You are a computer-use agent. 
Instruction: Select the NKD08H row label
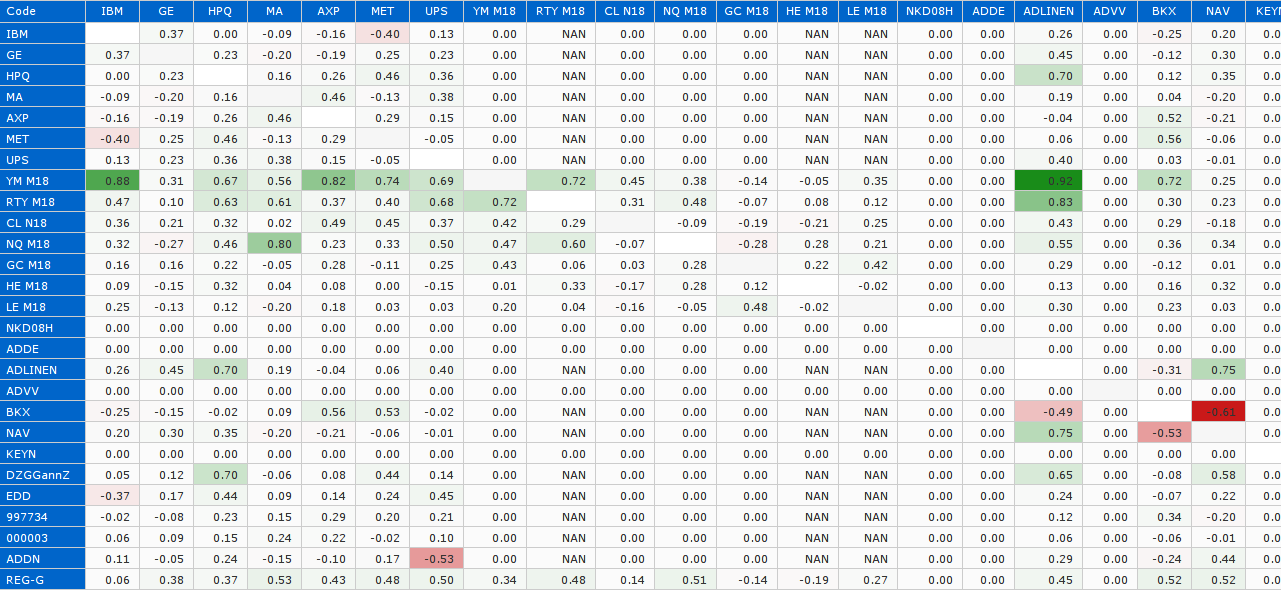tap(43, 328)
